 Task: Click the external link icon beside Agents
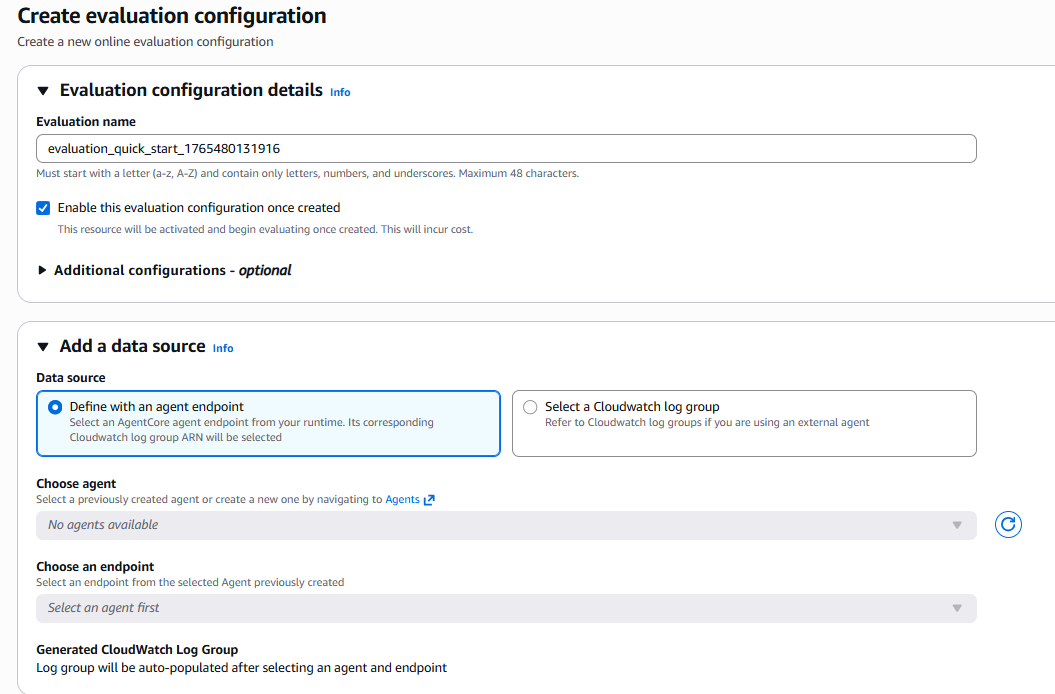click(x=429, y=500)
